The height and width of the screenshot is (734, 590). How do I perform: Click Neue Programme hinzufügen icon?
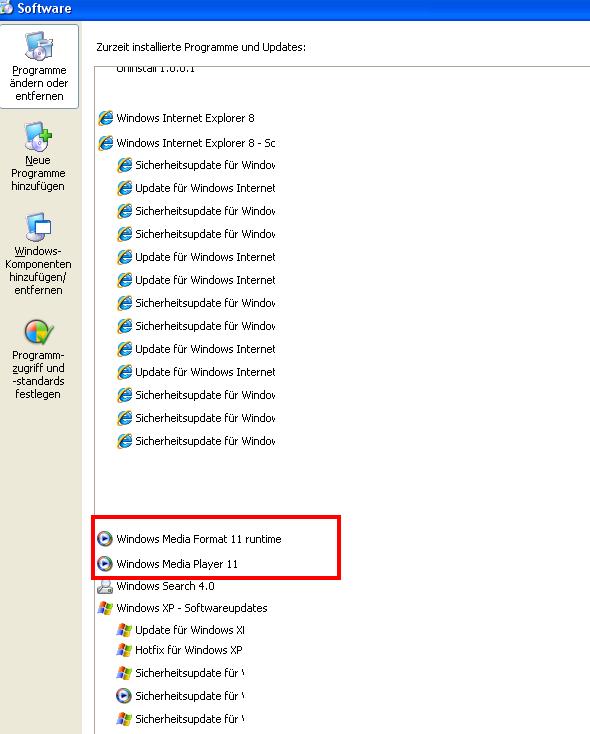click(38, 136)
